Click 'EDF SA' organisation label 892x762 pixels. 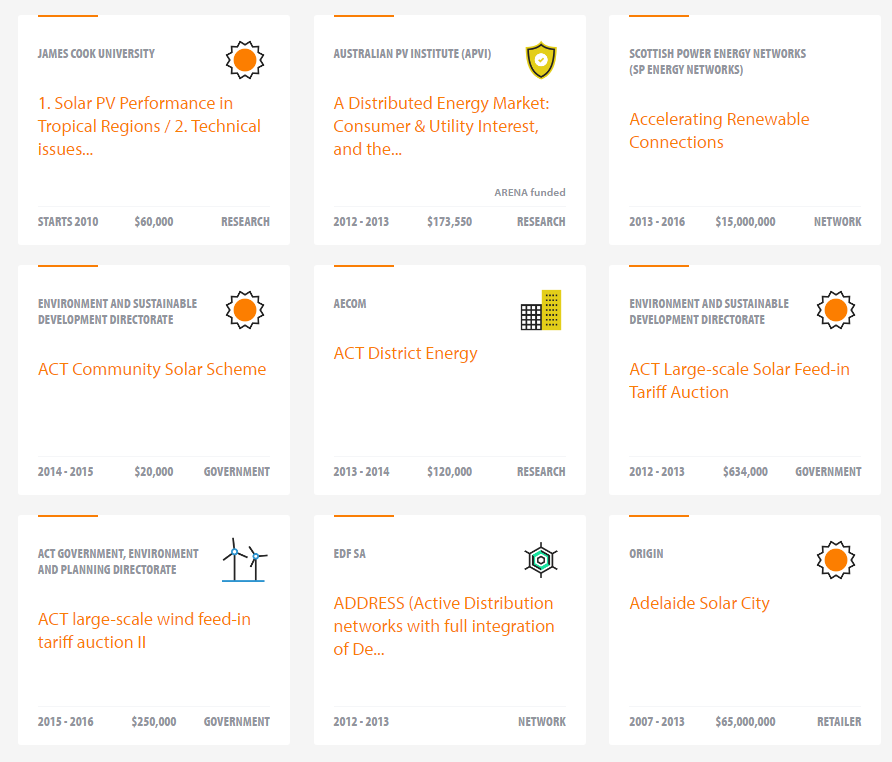(x=349, y=553)
